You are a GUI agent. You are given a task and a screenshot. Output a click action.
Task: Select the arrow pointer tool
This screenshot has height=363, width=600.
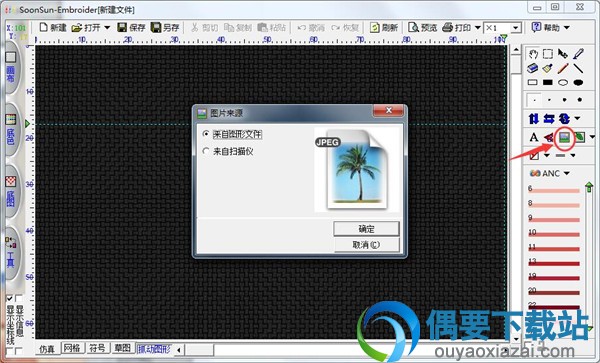point(562,54)
